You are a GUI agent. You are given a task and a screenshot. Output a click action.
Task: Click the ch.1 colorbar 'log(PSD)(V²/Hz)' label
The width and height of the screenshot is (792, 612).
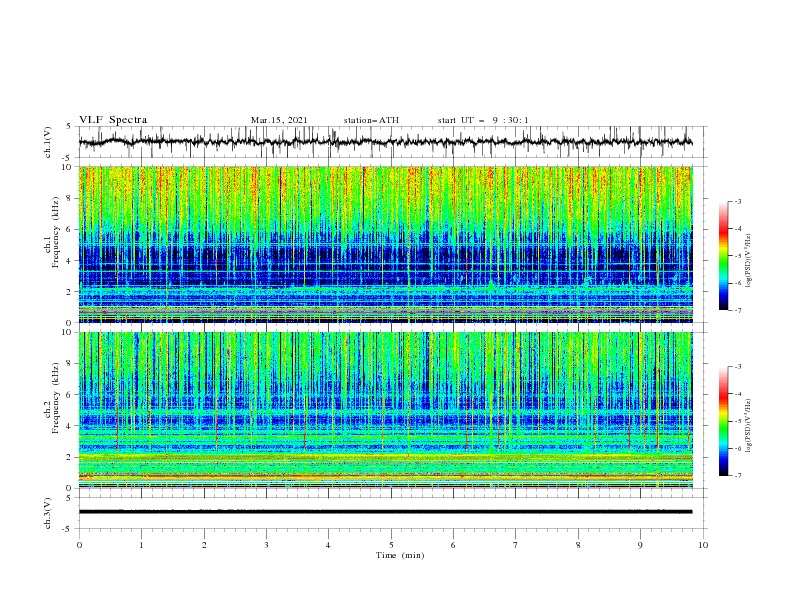tap(749, 261)
